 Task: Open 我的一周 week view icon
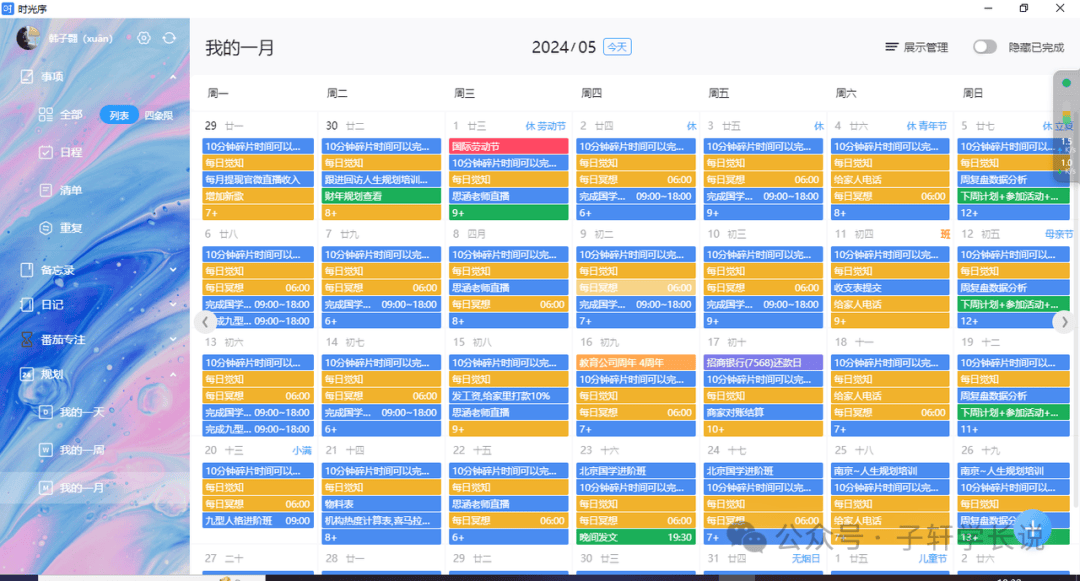[x=45, y=450]
